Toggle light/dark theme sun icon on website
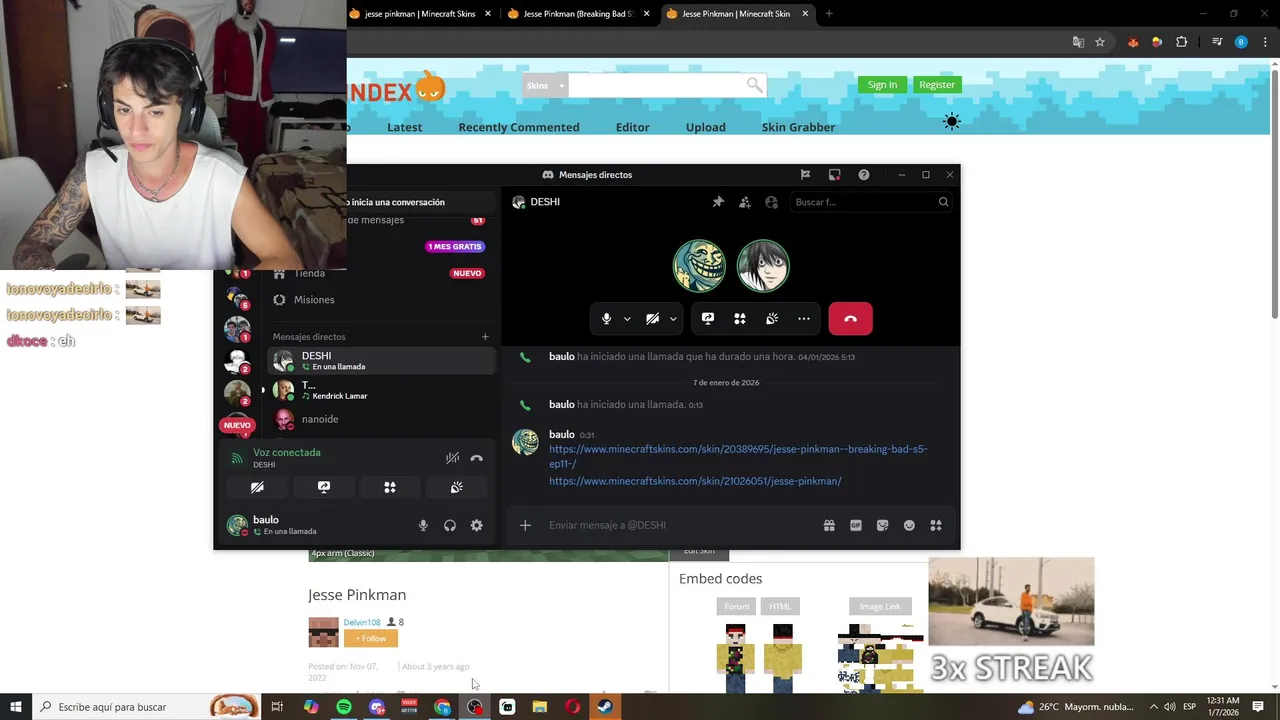 click(951, 122)
